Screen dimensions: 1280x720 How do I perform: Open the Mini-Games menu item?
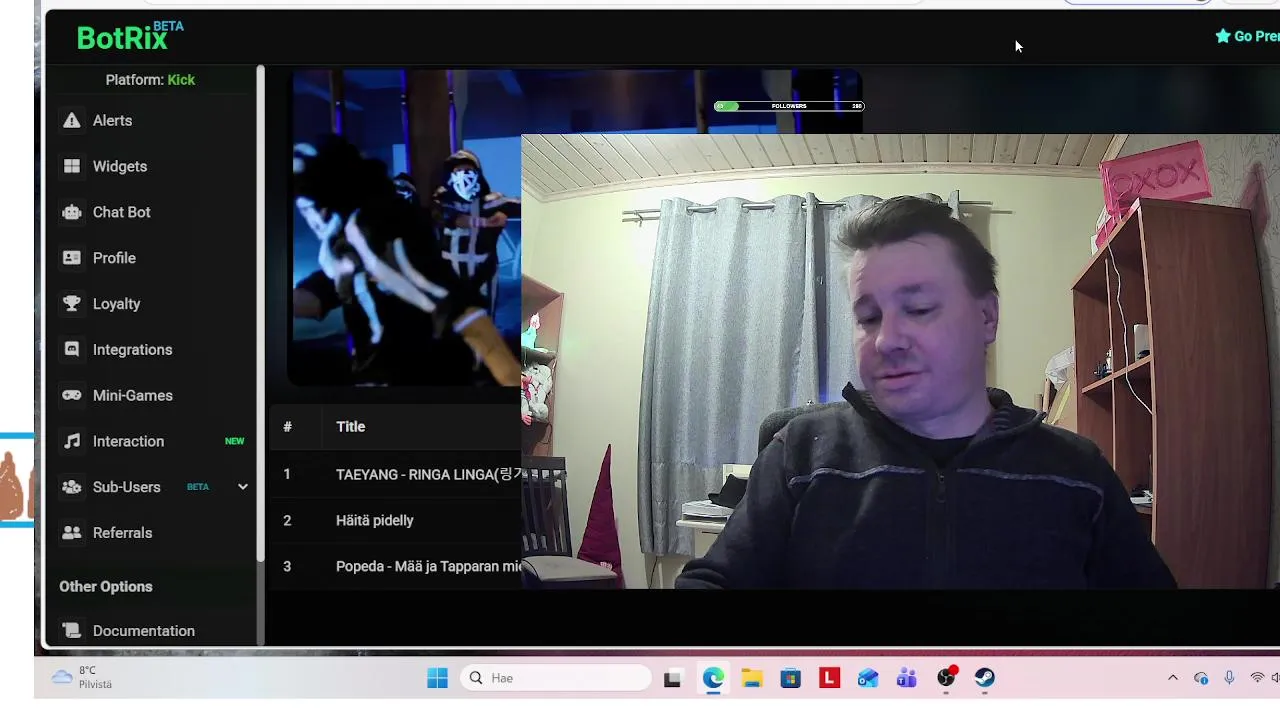coord(154,395)
